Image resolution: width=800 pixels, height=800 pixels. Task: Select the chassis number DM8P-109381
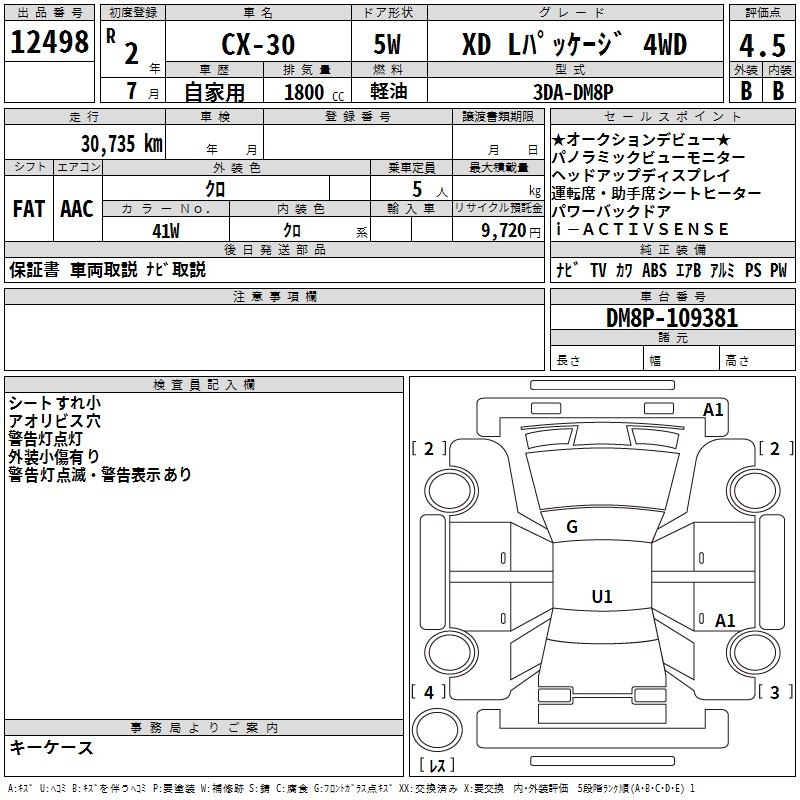[672, 319]
